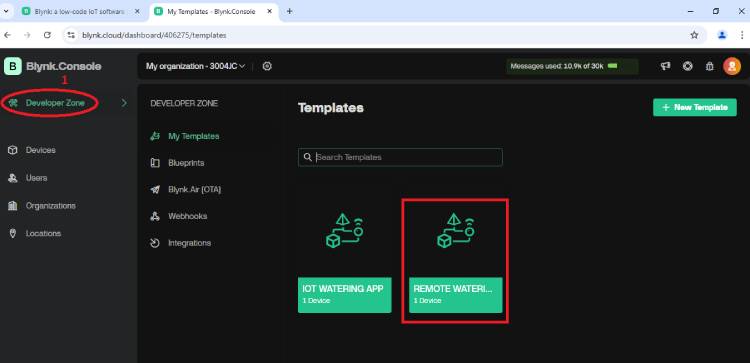Click the My Templates icon
Viewport: 750px width, 363px height.
click(155, 136)
